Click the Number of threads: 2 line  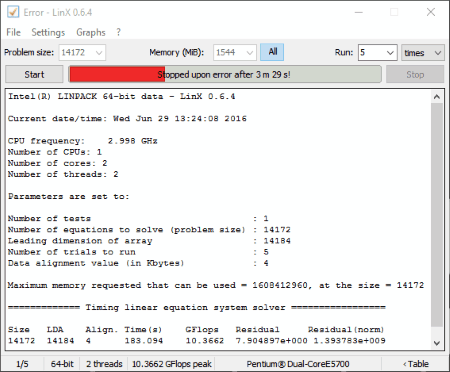(x=63, y=174)
